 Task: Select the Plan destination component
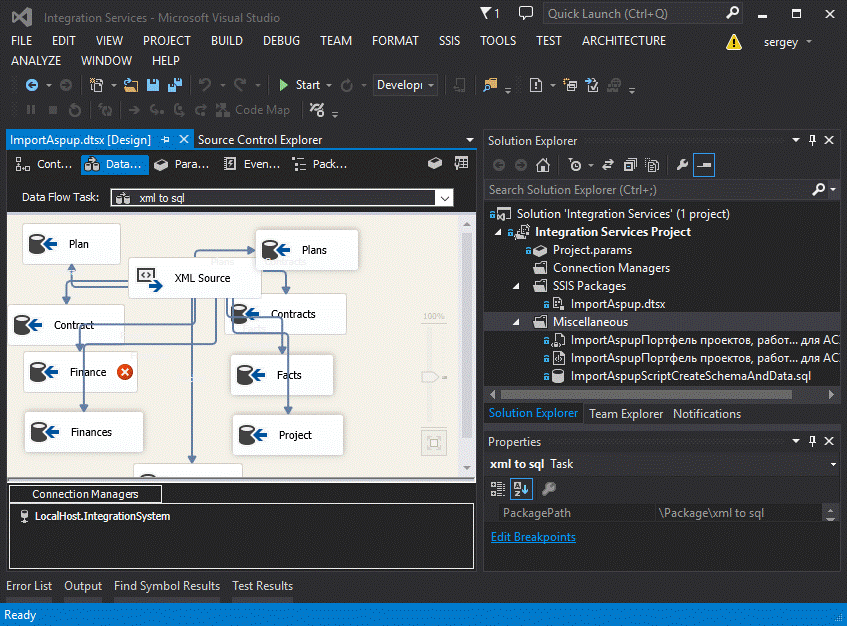71,244
